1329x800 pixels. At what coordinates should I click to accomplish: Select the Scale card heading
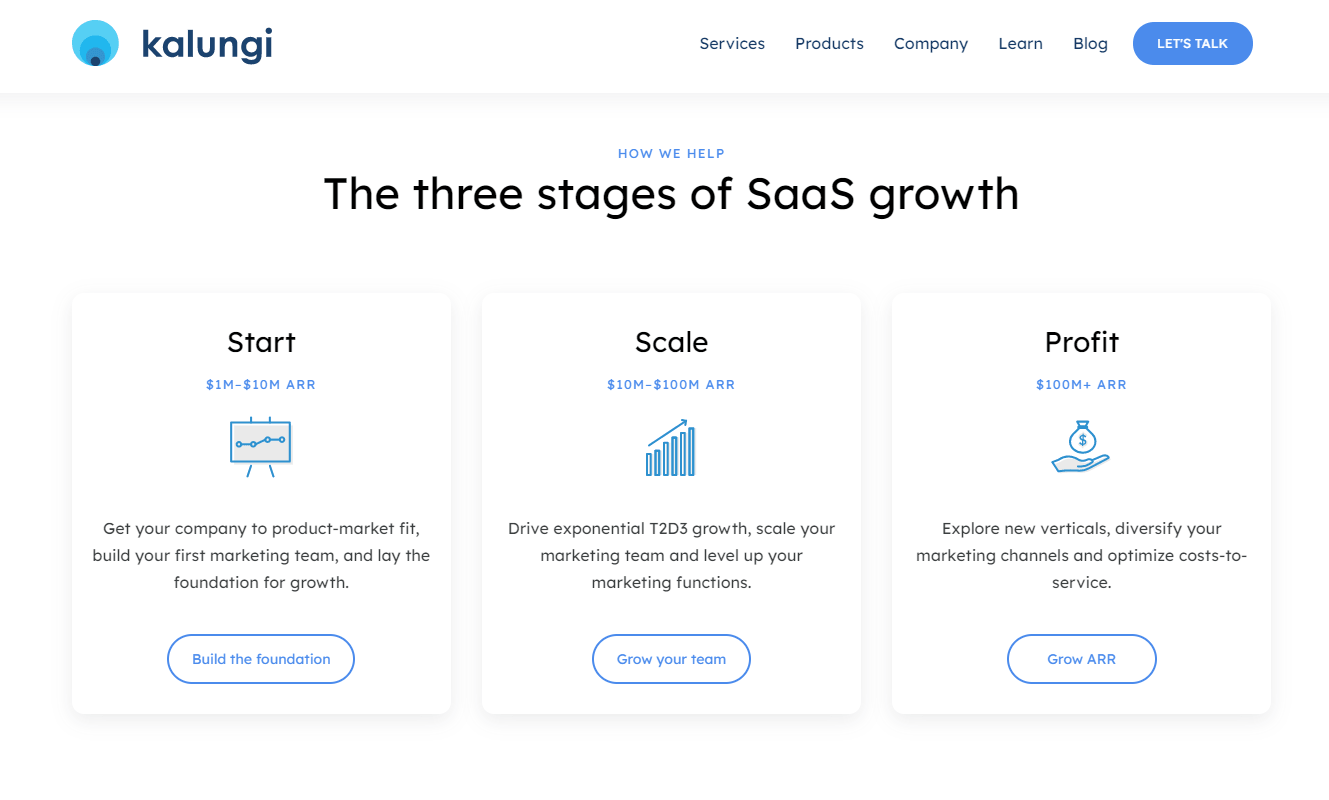click(x=671, y=342)
